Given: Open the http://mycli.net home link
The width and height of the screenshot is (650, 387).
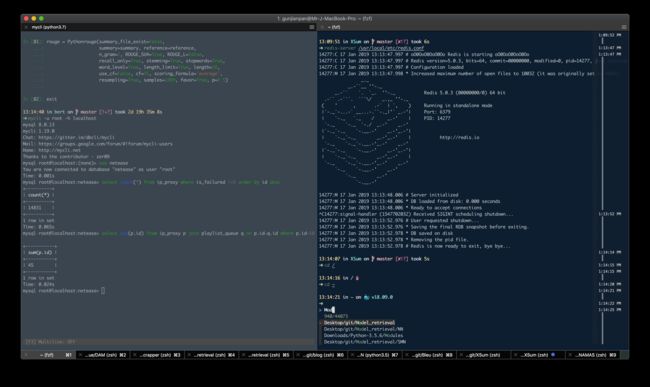Looking at the screenshot, I should point(60,150).
